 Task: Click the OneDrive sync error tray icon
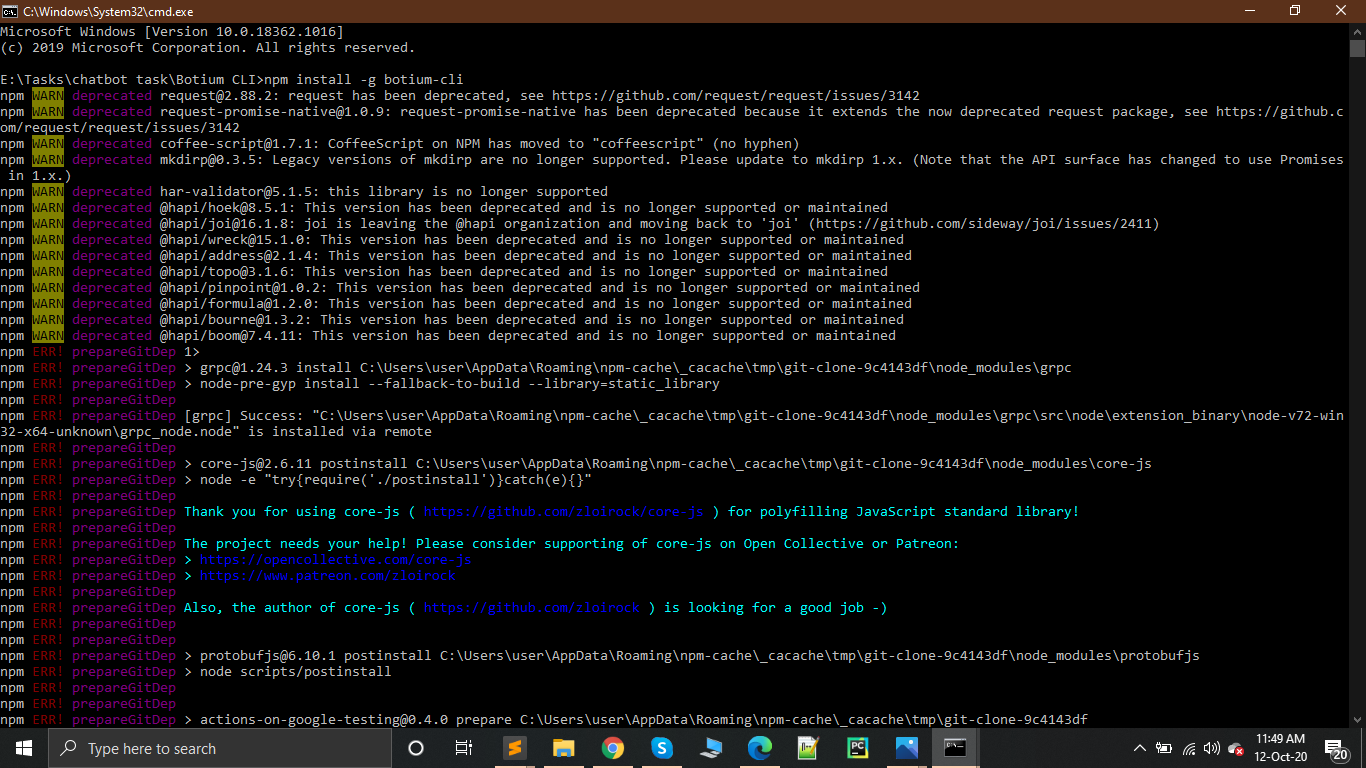[1236, 747]
